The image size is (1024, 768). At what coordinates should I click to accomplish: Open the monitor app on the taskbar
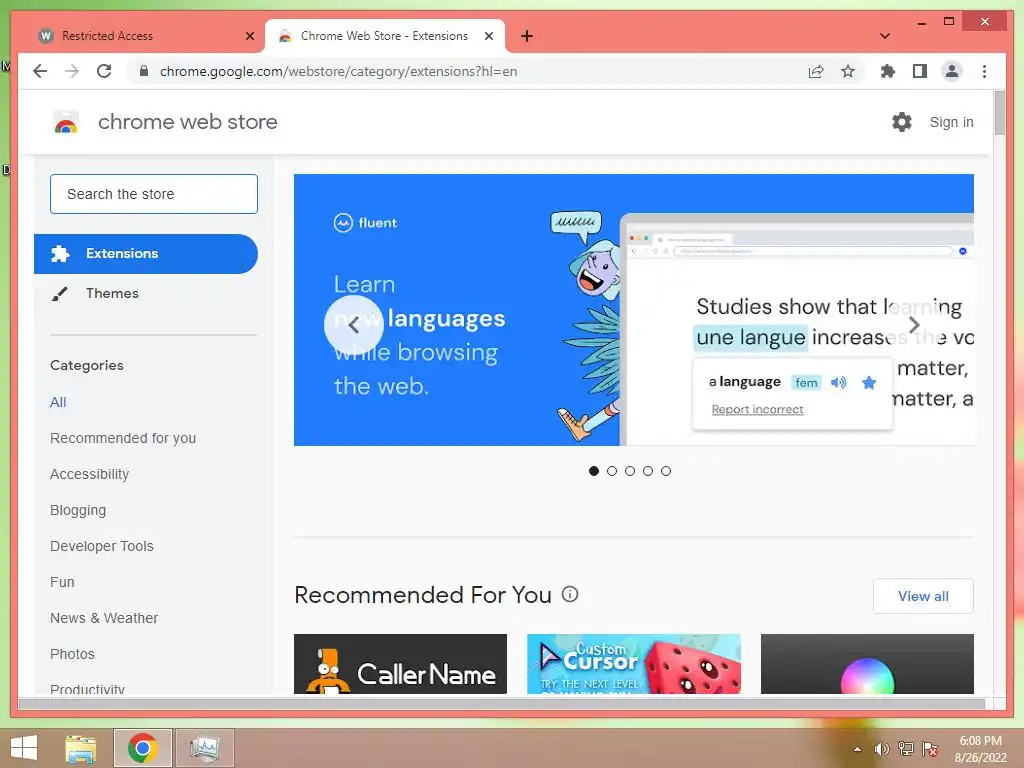pyautogui.click(x=204, y=748)
